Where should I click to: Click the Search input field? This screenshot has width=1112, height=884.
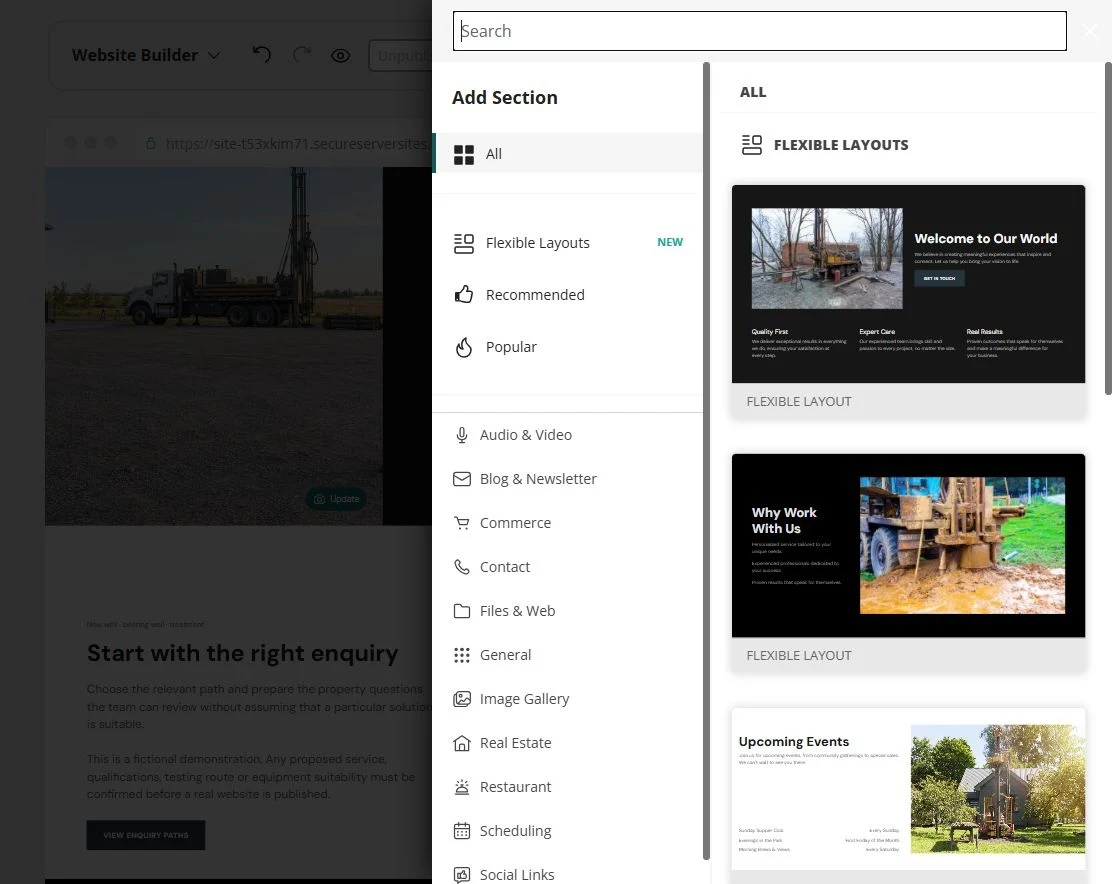(x=760, y=31)
